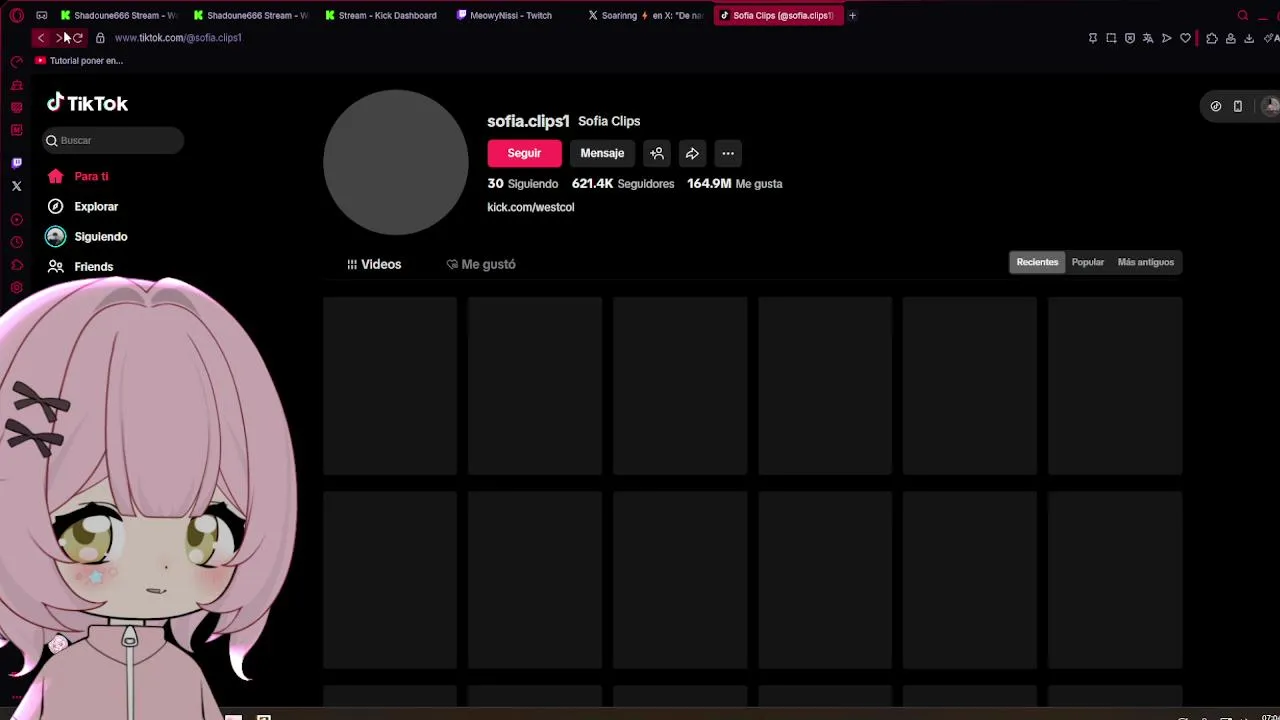Click the add-friend icon beside Mensaje

(657, 153)
